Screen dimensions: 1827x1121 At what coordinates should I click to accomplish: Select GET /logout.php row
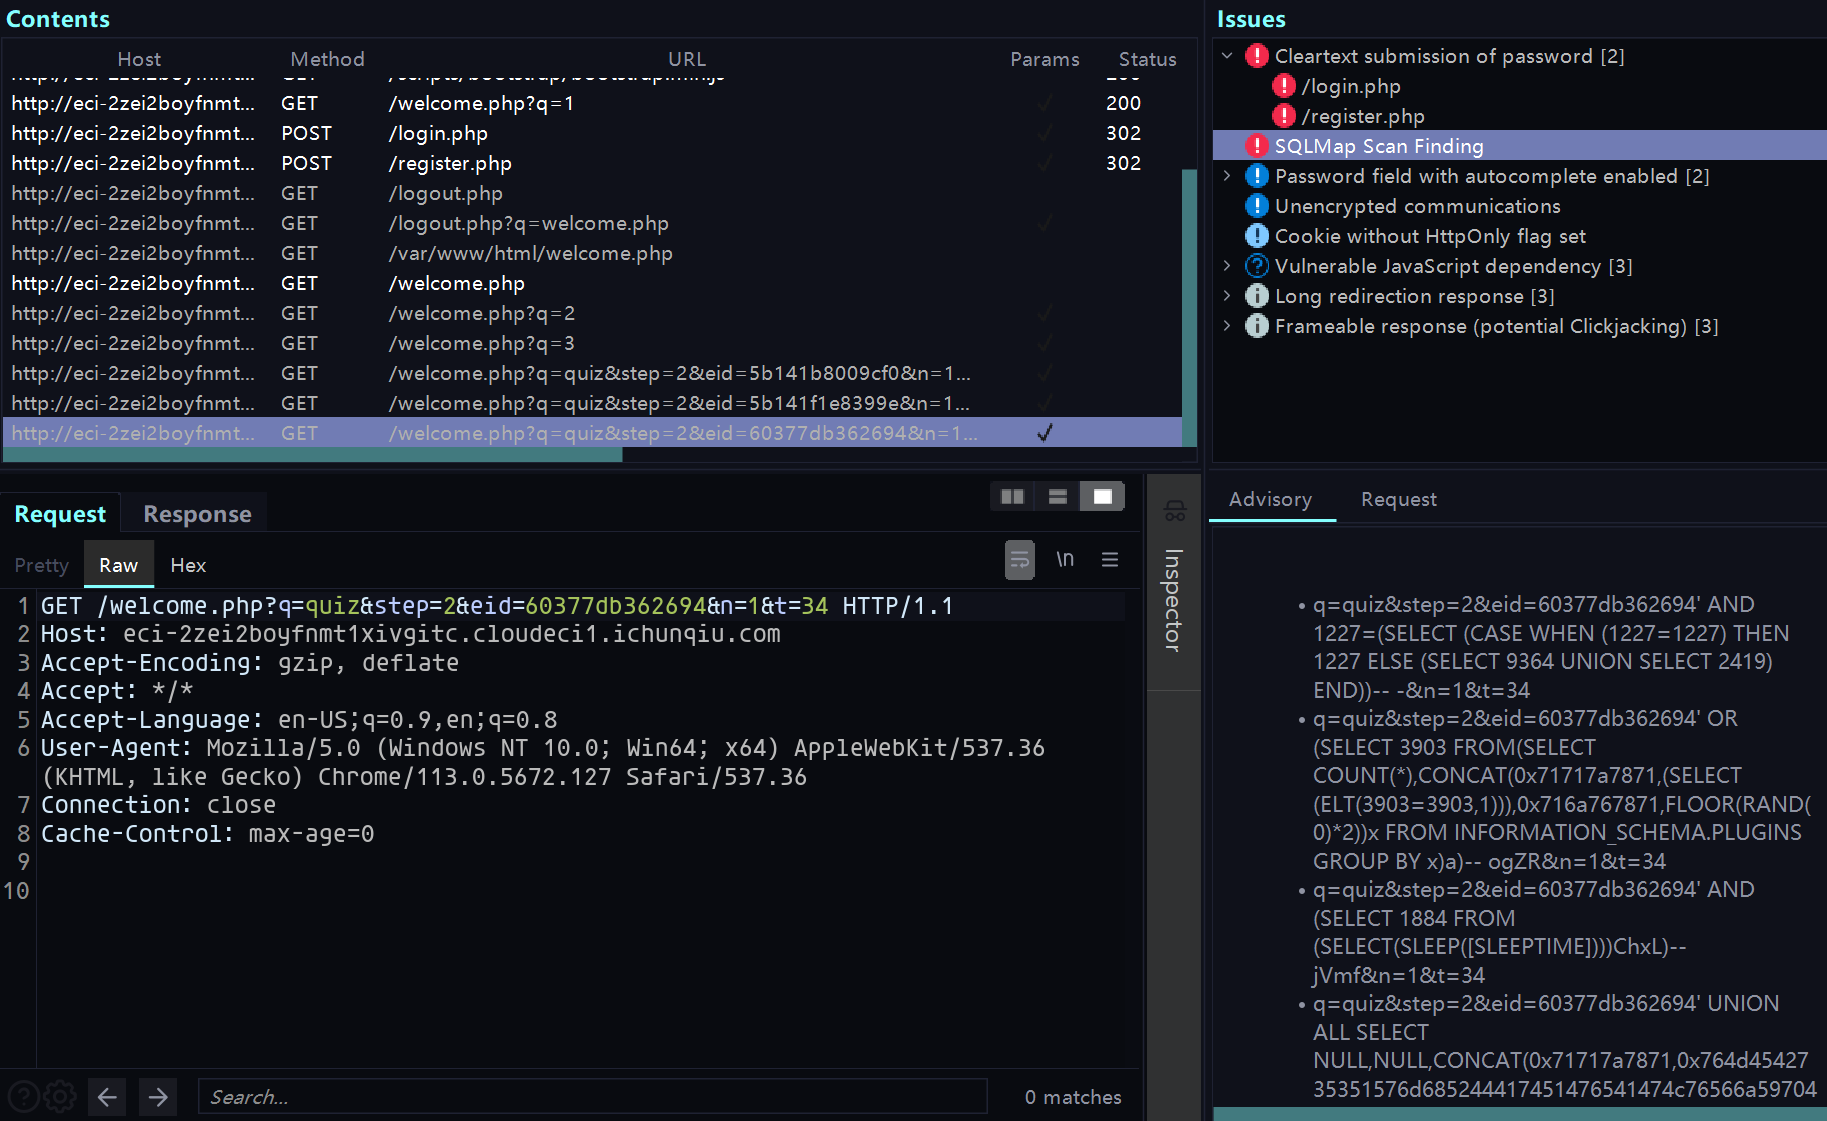point(592,193)
